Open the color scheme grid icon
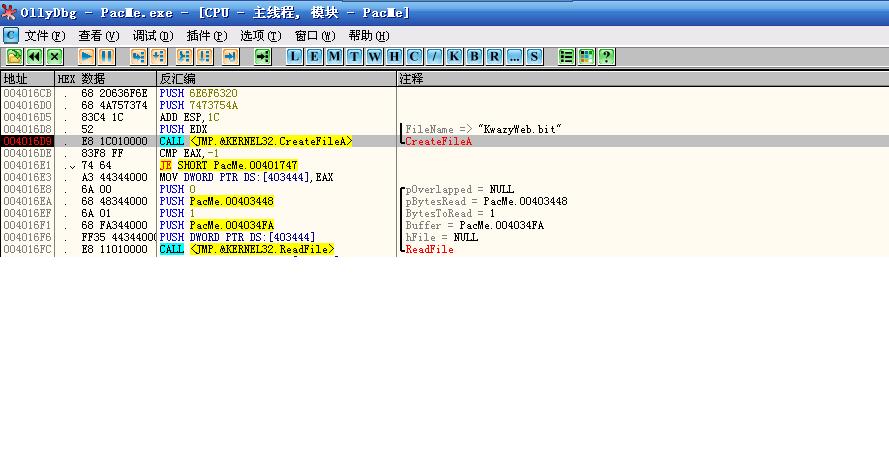889x450 pixels. (x=586, y=56)
